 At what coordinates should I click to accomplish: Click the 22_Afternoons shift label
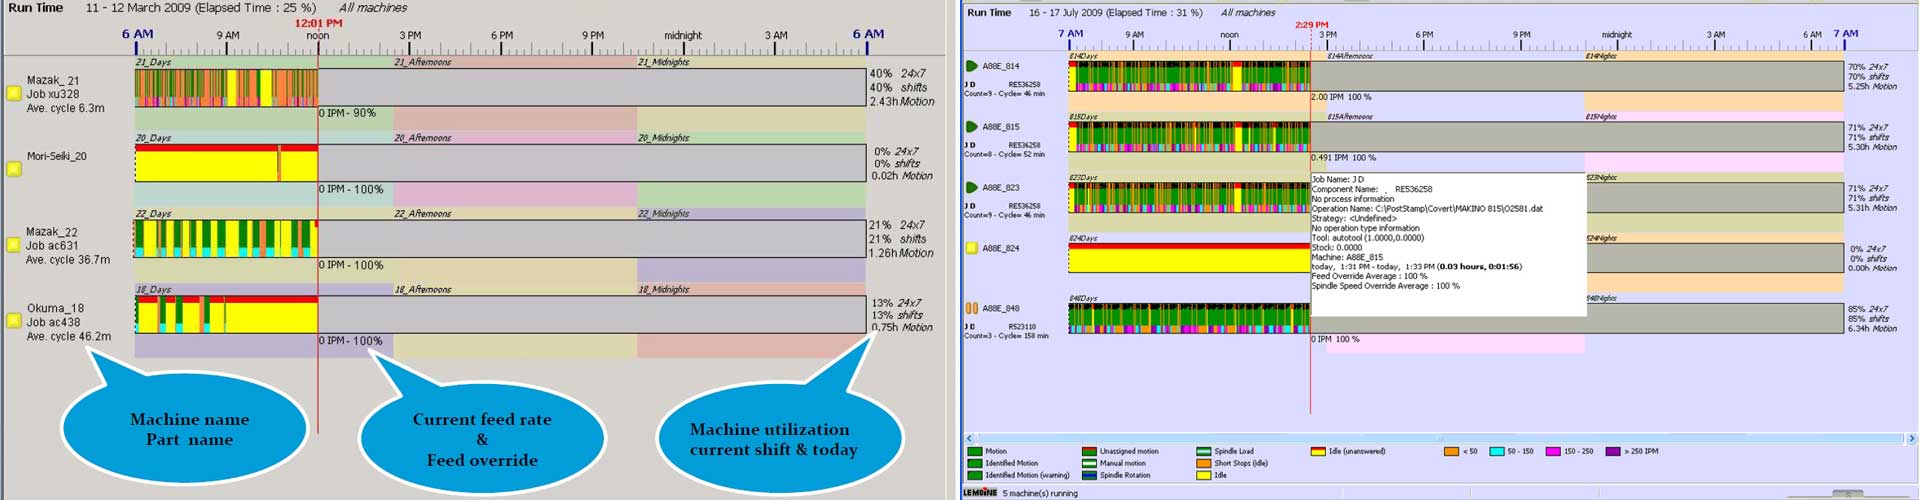423,214
